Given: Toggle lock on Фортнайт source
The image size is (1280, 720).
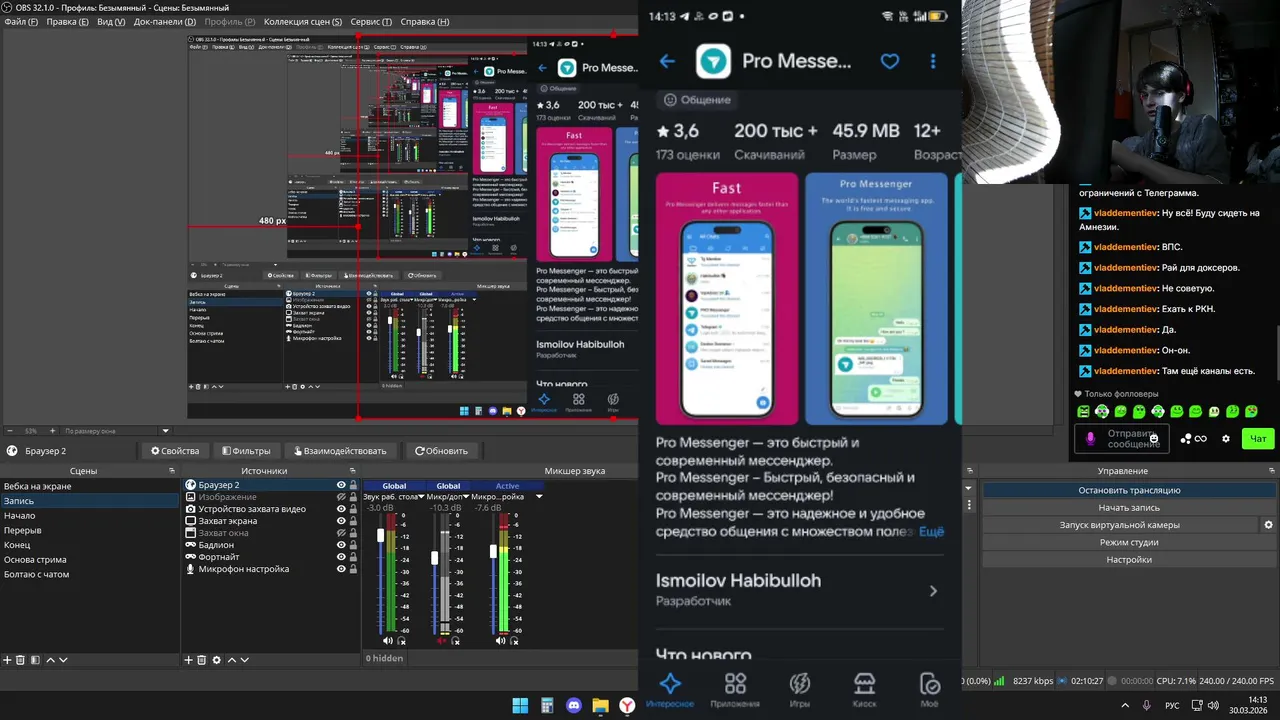Looking at the screenshot, I should point(353,557).
